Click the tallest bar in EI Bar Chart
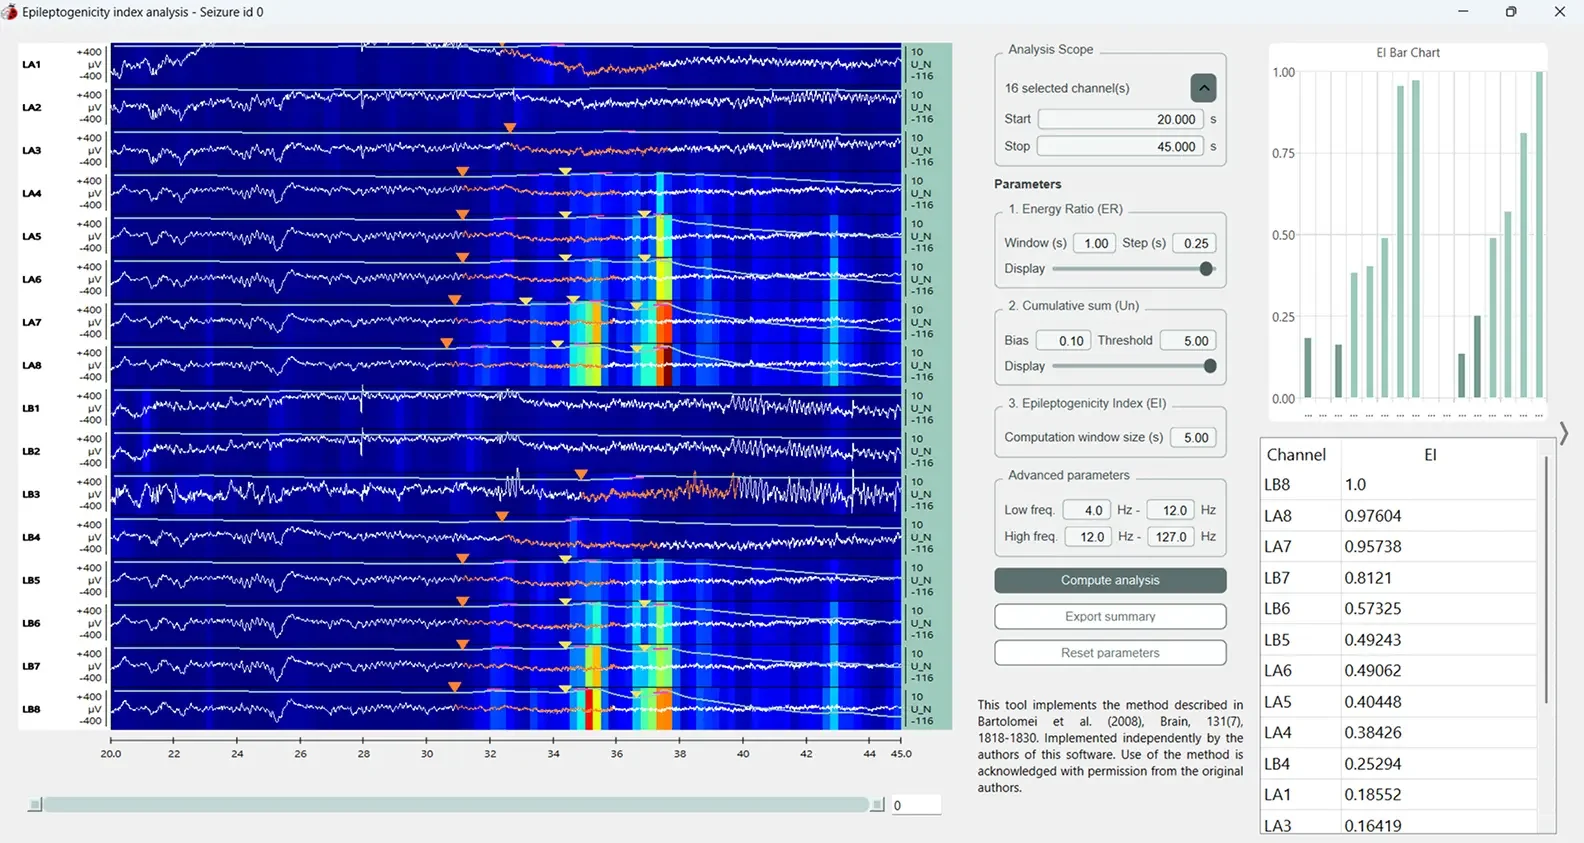 click(1540, 235)
